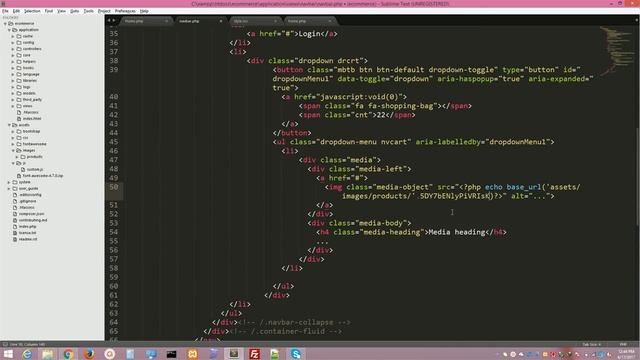Viewport: 640px width, 360px height.
Task: Open the Project menu
Action: (x=104, y=11)
